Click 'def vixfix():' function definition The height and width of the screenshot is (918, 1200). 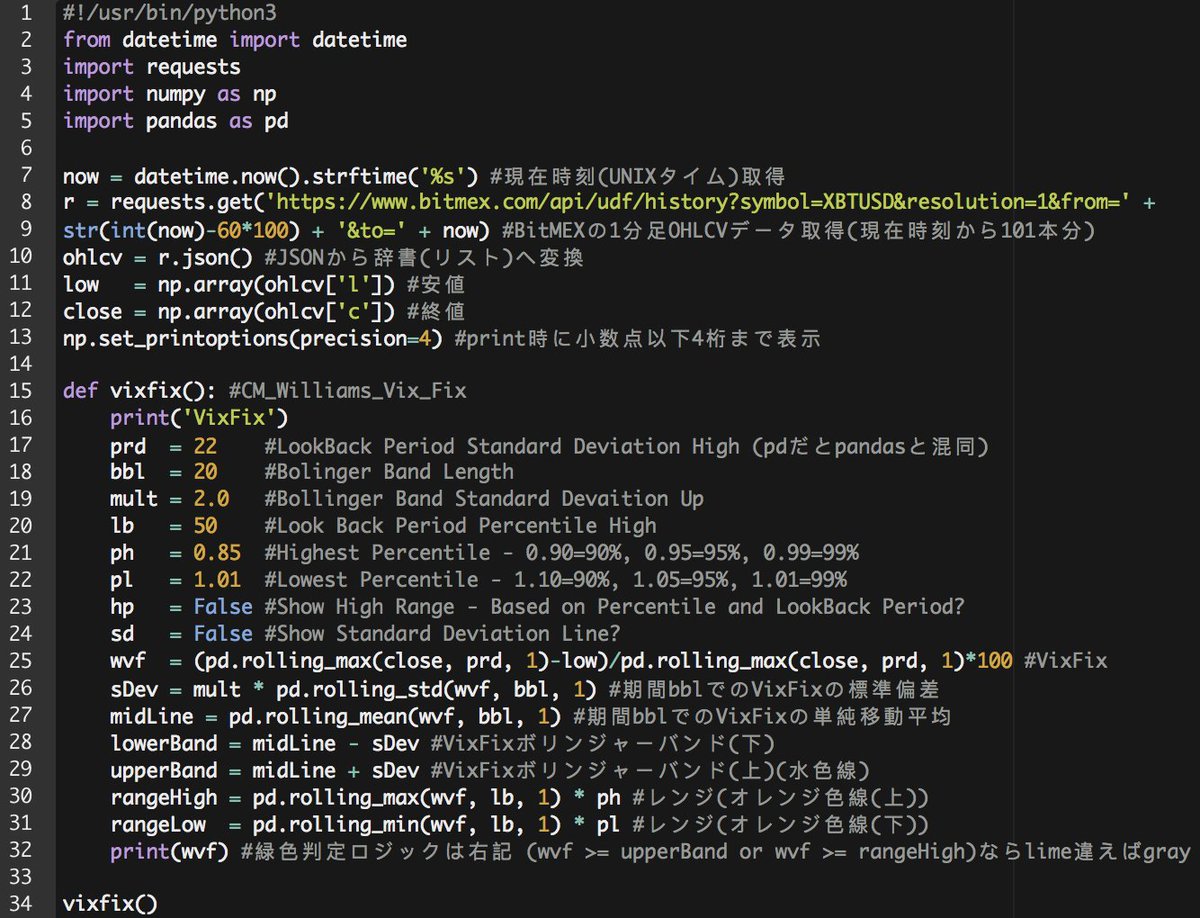(140, 391)
